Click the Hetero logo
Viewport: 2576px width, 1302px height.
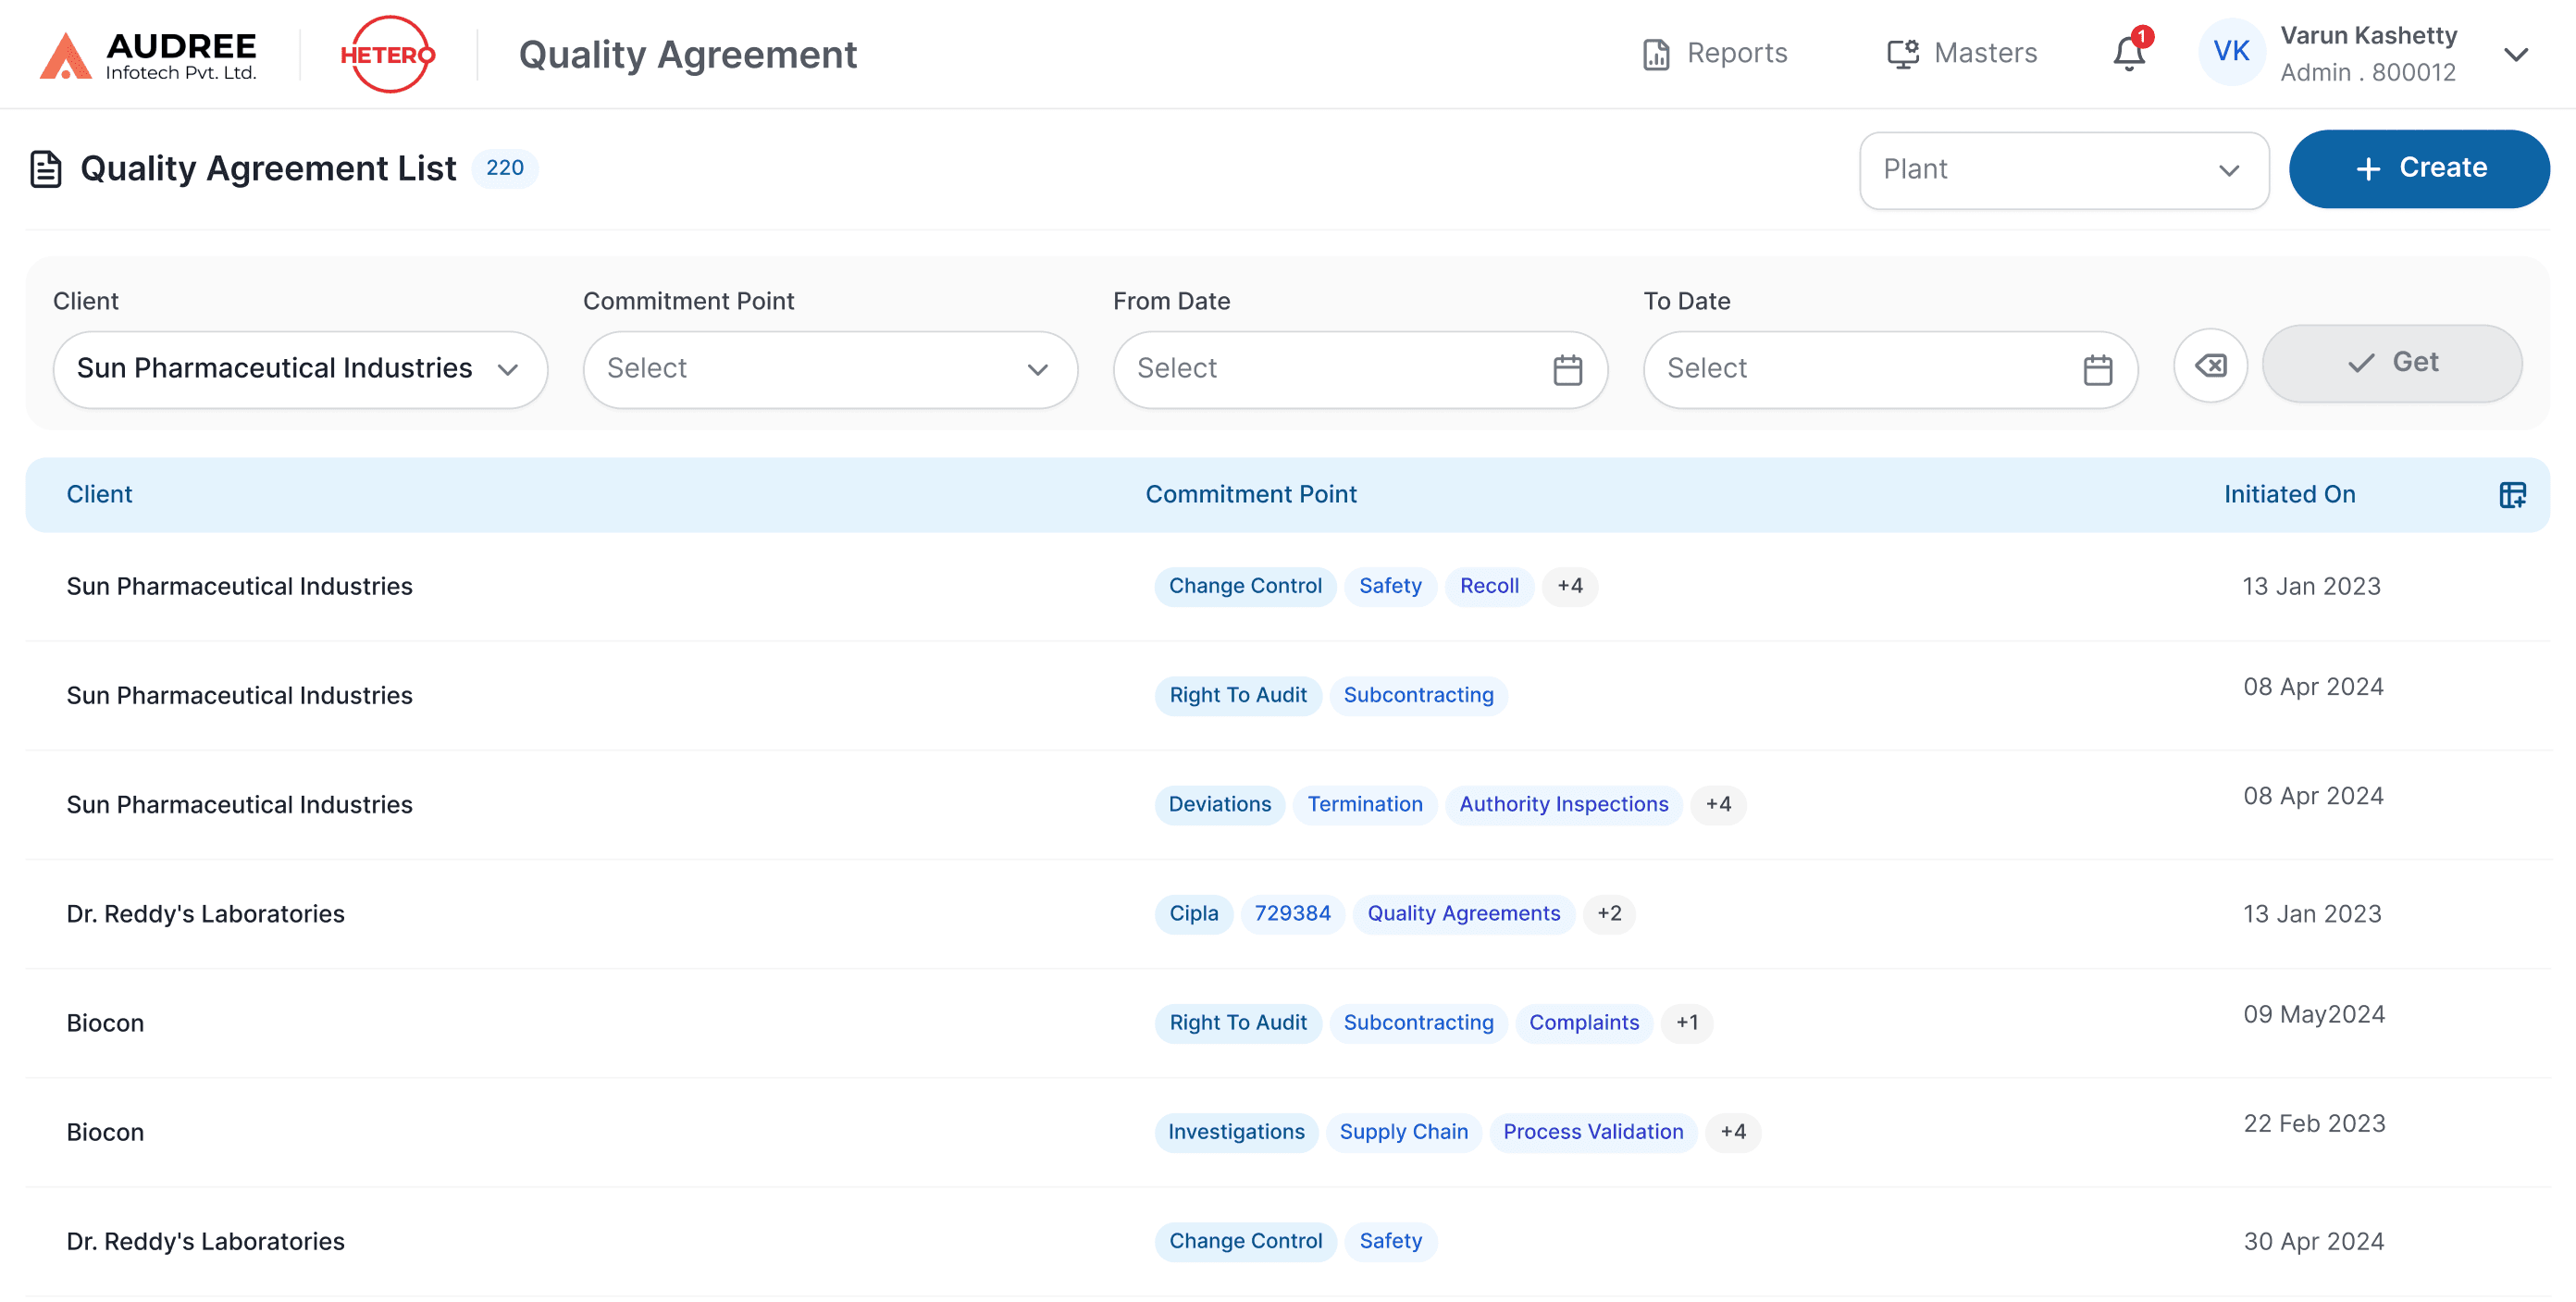(387, 54)
